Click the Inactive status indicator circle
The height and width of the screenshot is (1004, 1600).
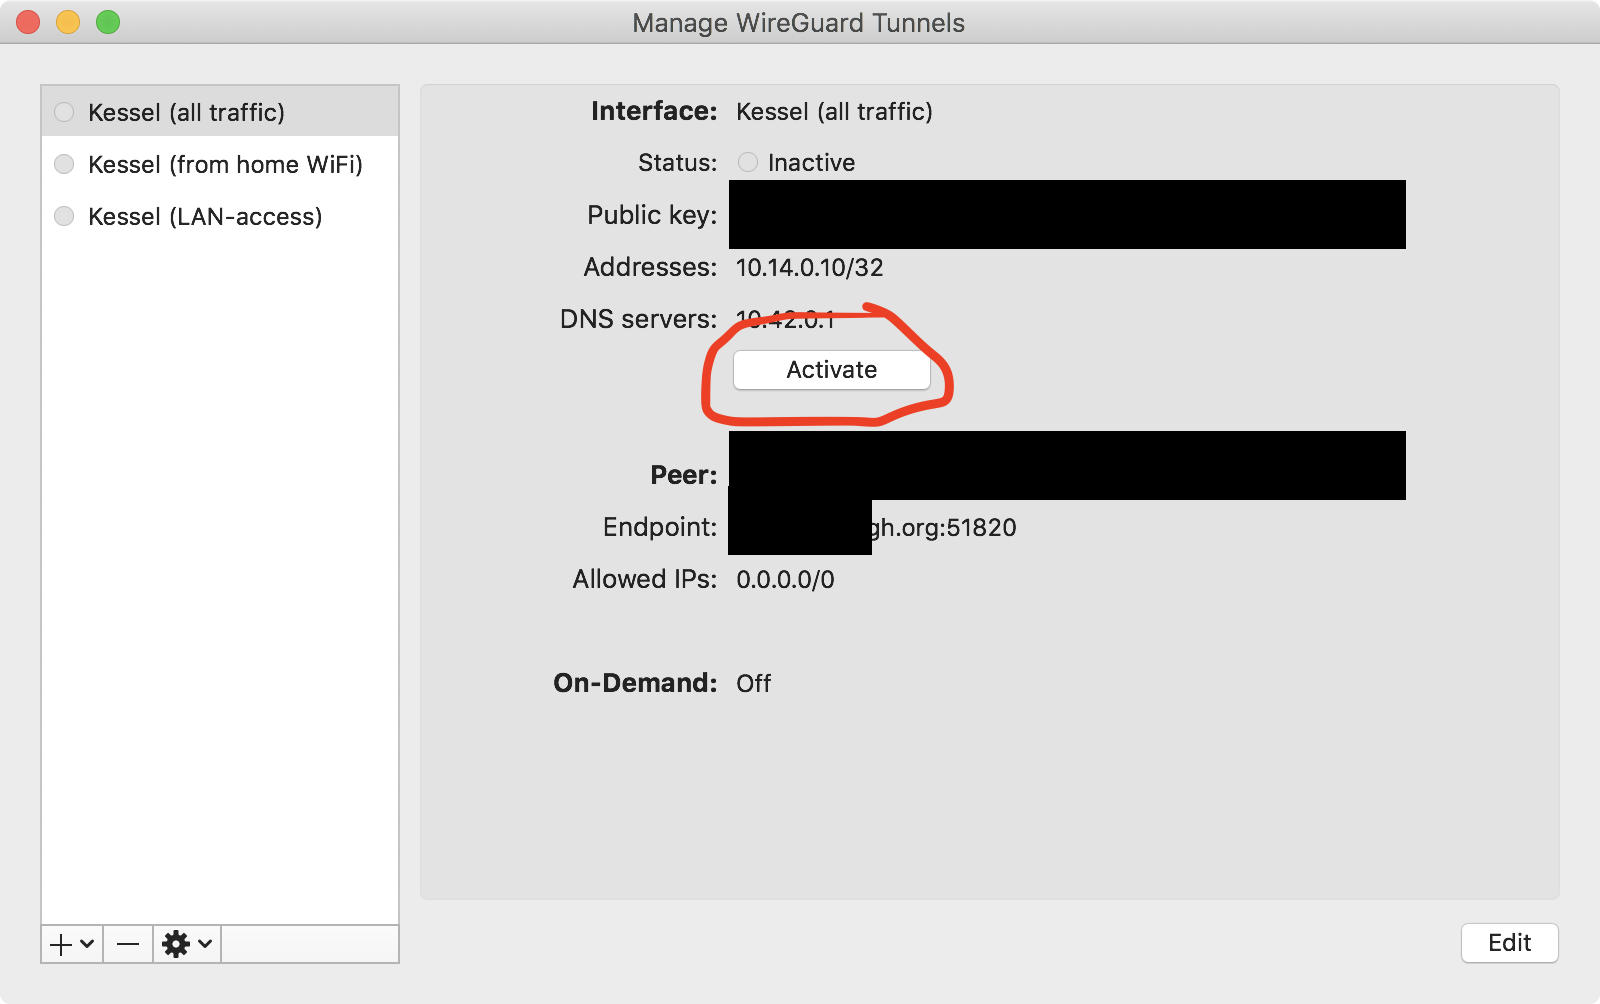tap(748, 162)
